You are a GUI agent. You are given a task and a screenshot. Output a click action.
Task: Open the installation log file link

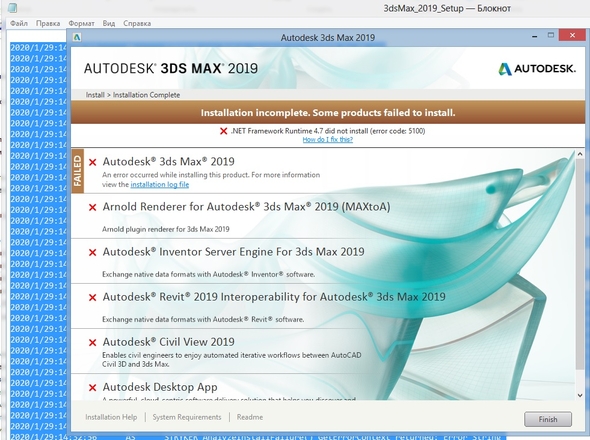pos(160,184)
